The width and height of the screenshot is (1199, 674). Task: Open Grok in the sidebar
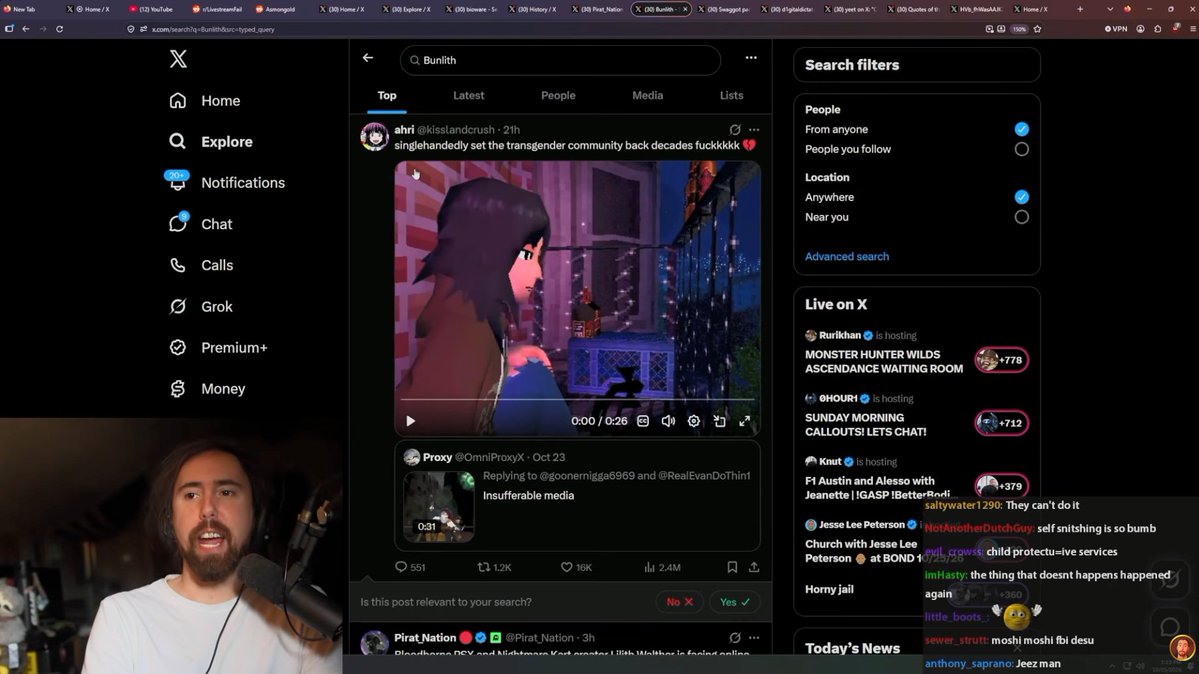pyautogui.click(x=200, y=307)
